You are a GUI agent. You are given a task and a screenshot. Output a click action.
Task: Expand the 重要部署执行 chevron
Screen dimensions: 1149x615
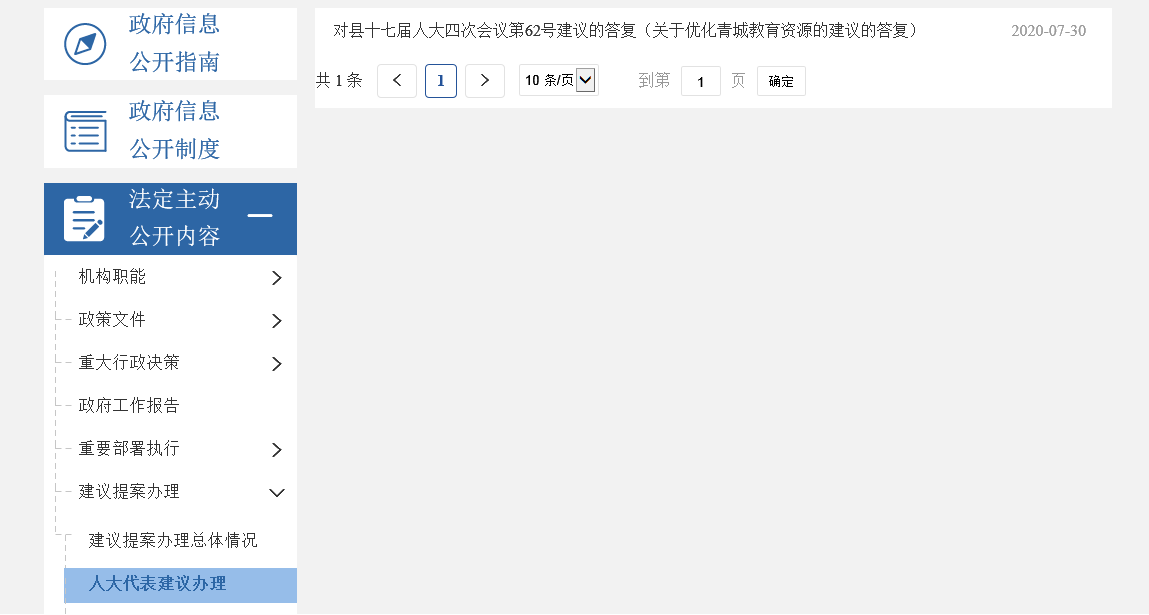[277, 450]
